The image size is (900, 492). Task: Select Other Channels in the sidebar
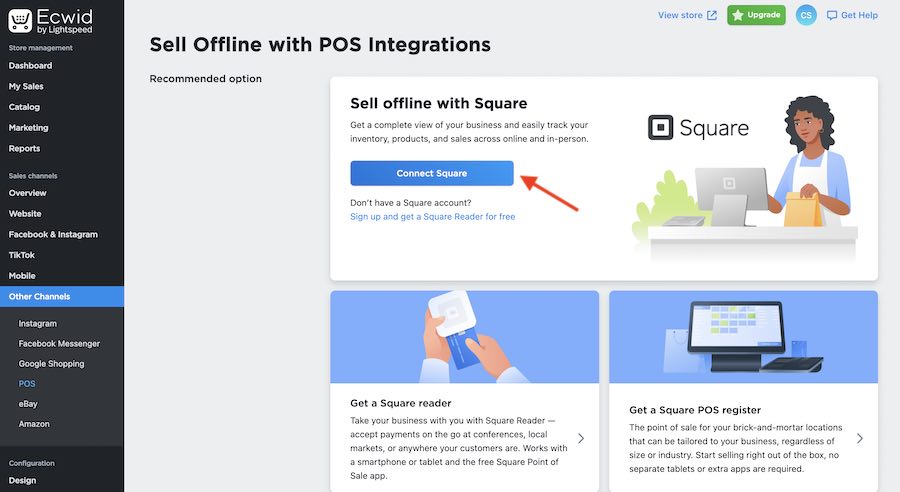tap(62, 296)
